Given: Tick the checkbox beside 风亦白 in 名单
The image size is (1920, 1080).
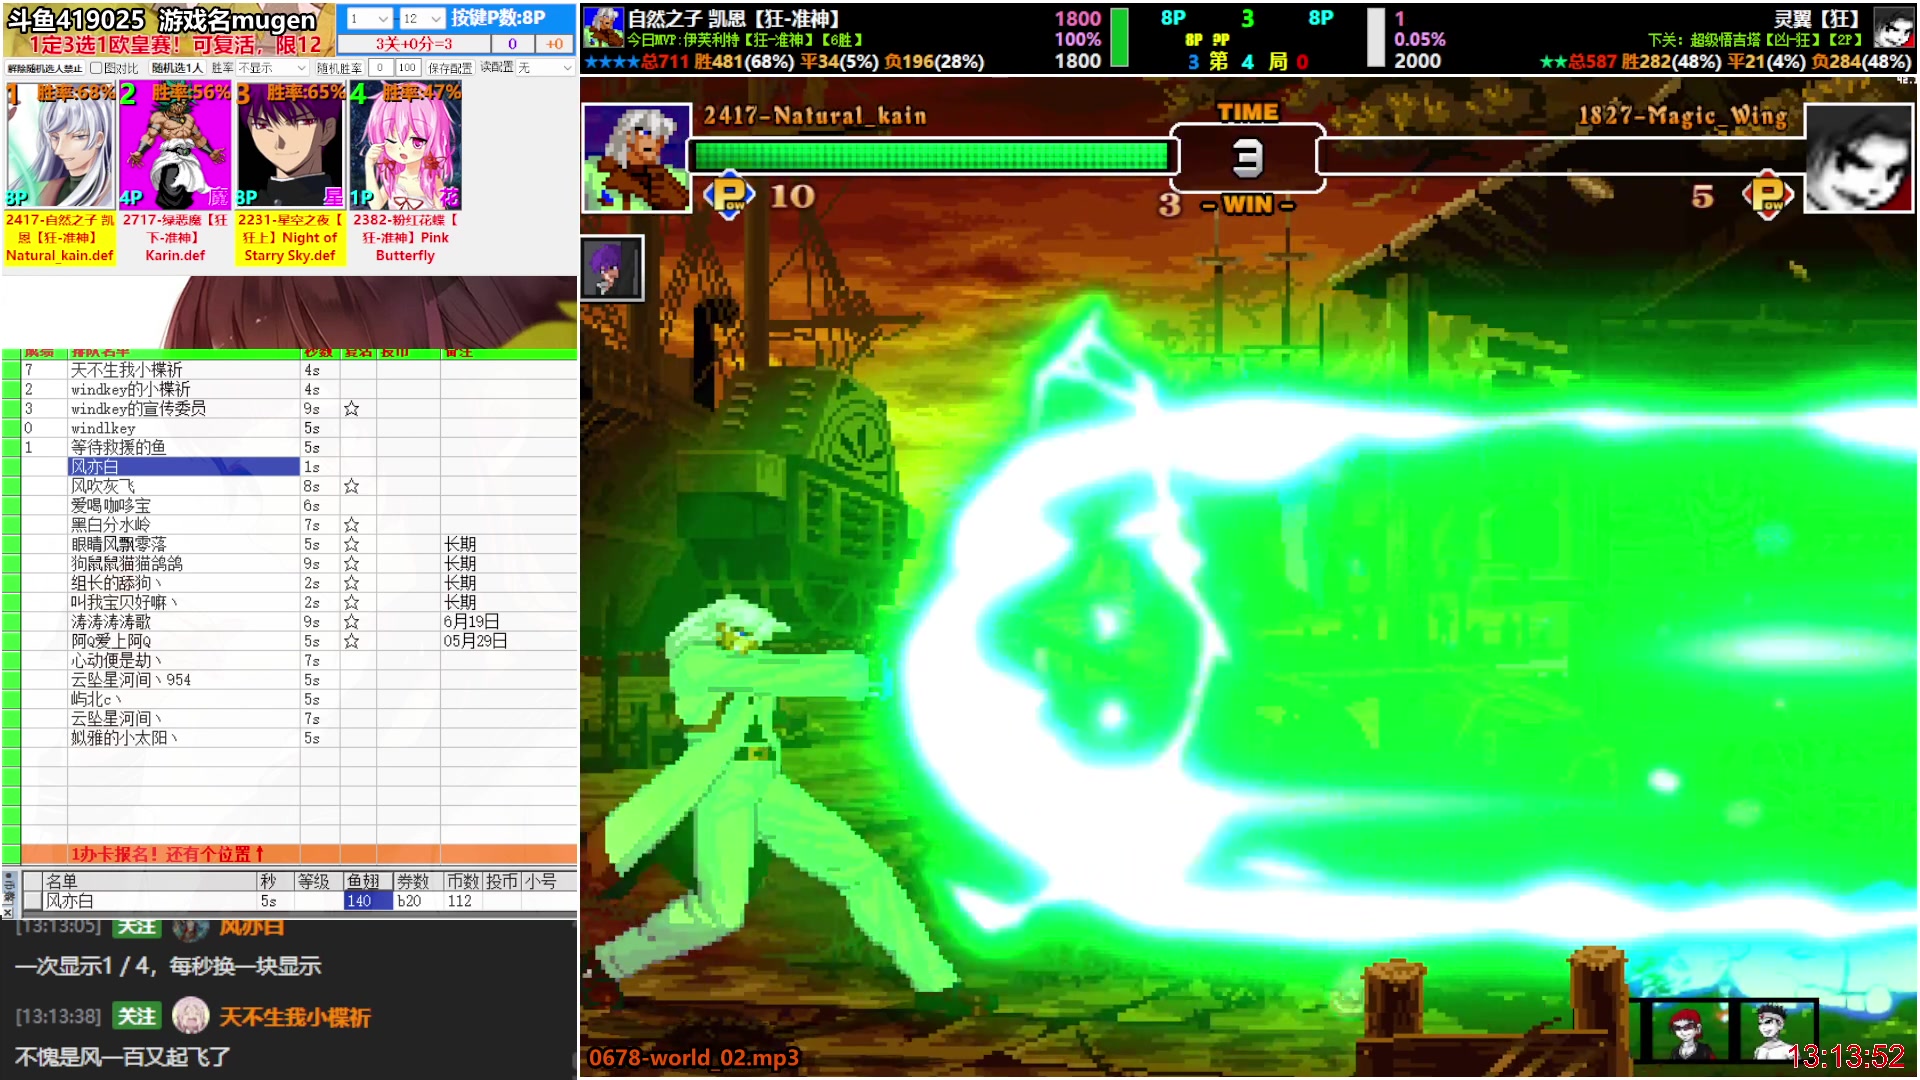Looking at the screenshot, I should pyautogui.click(x=33, y=901).
